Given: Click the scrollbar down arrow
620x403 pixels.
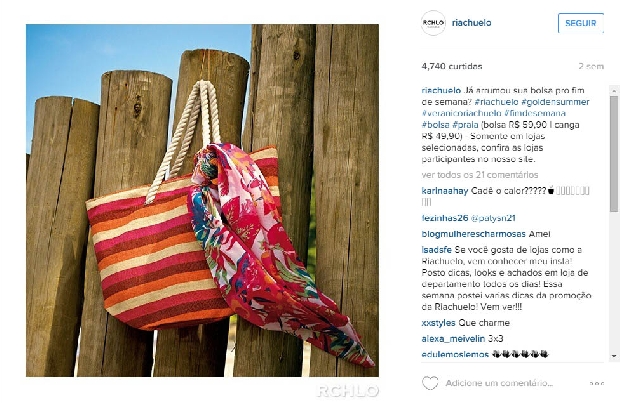Looking at the screenshot, I should tap(614, 356).
